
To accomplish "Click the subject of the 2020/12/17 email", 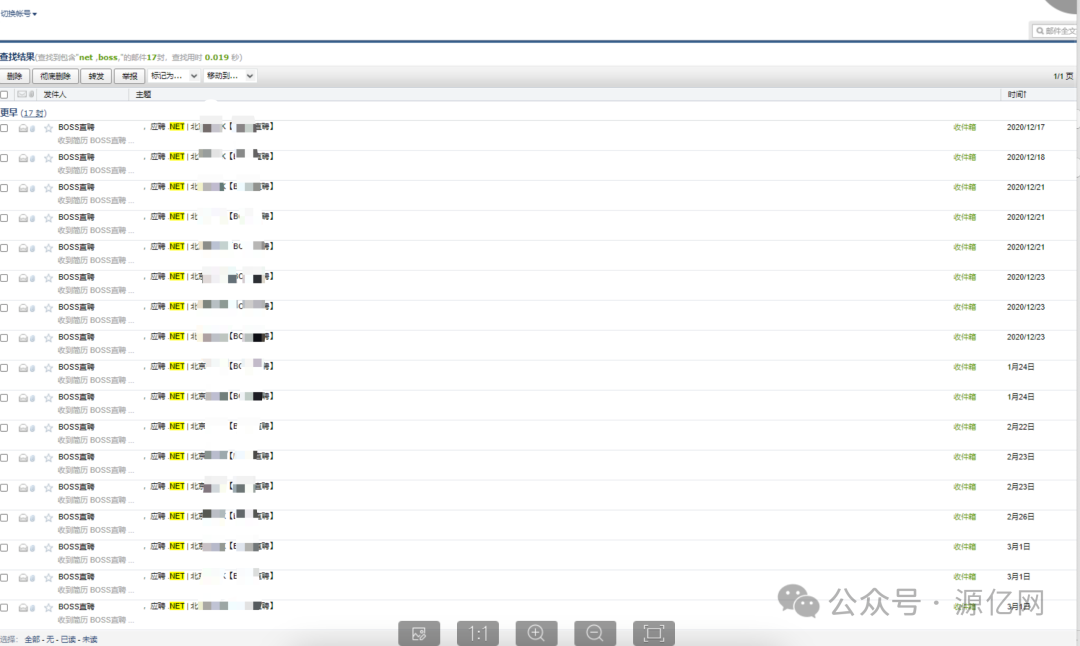I will point(211,127).
